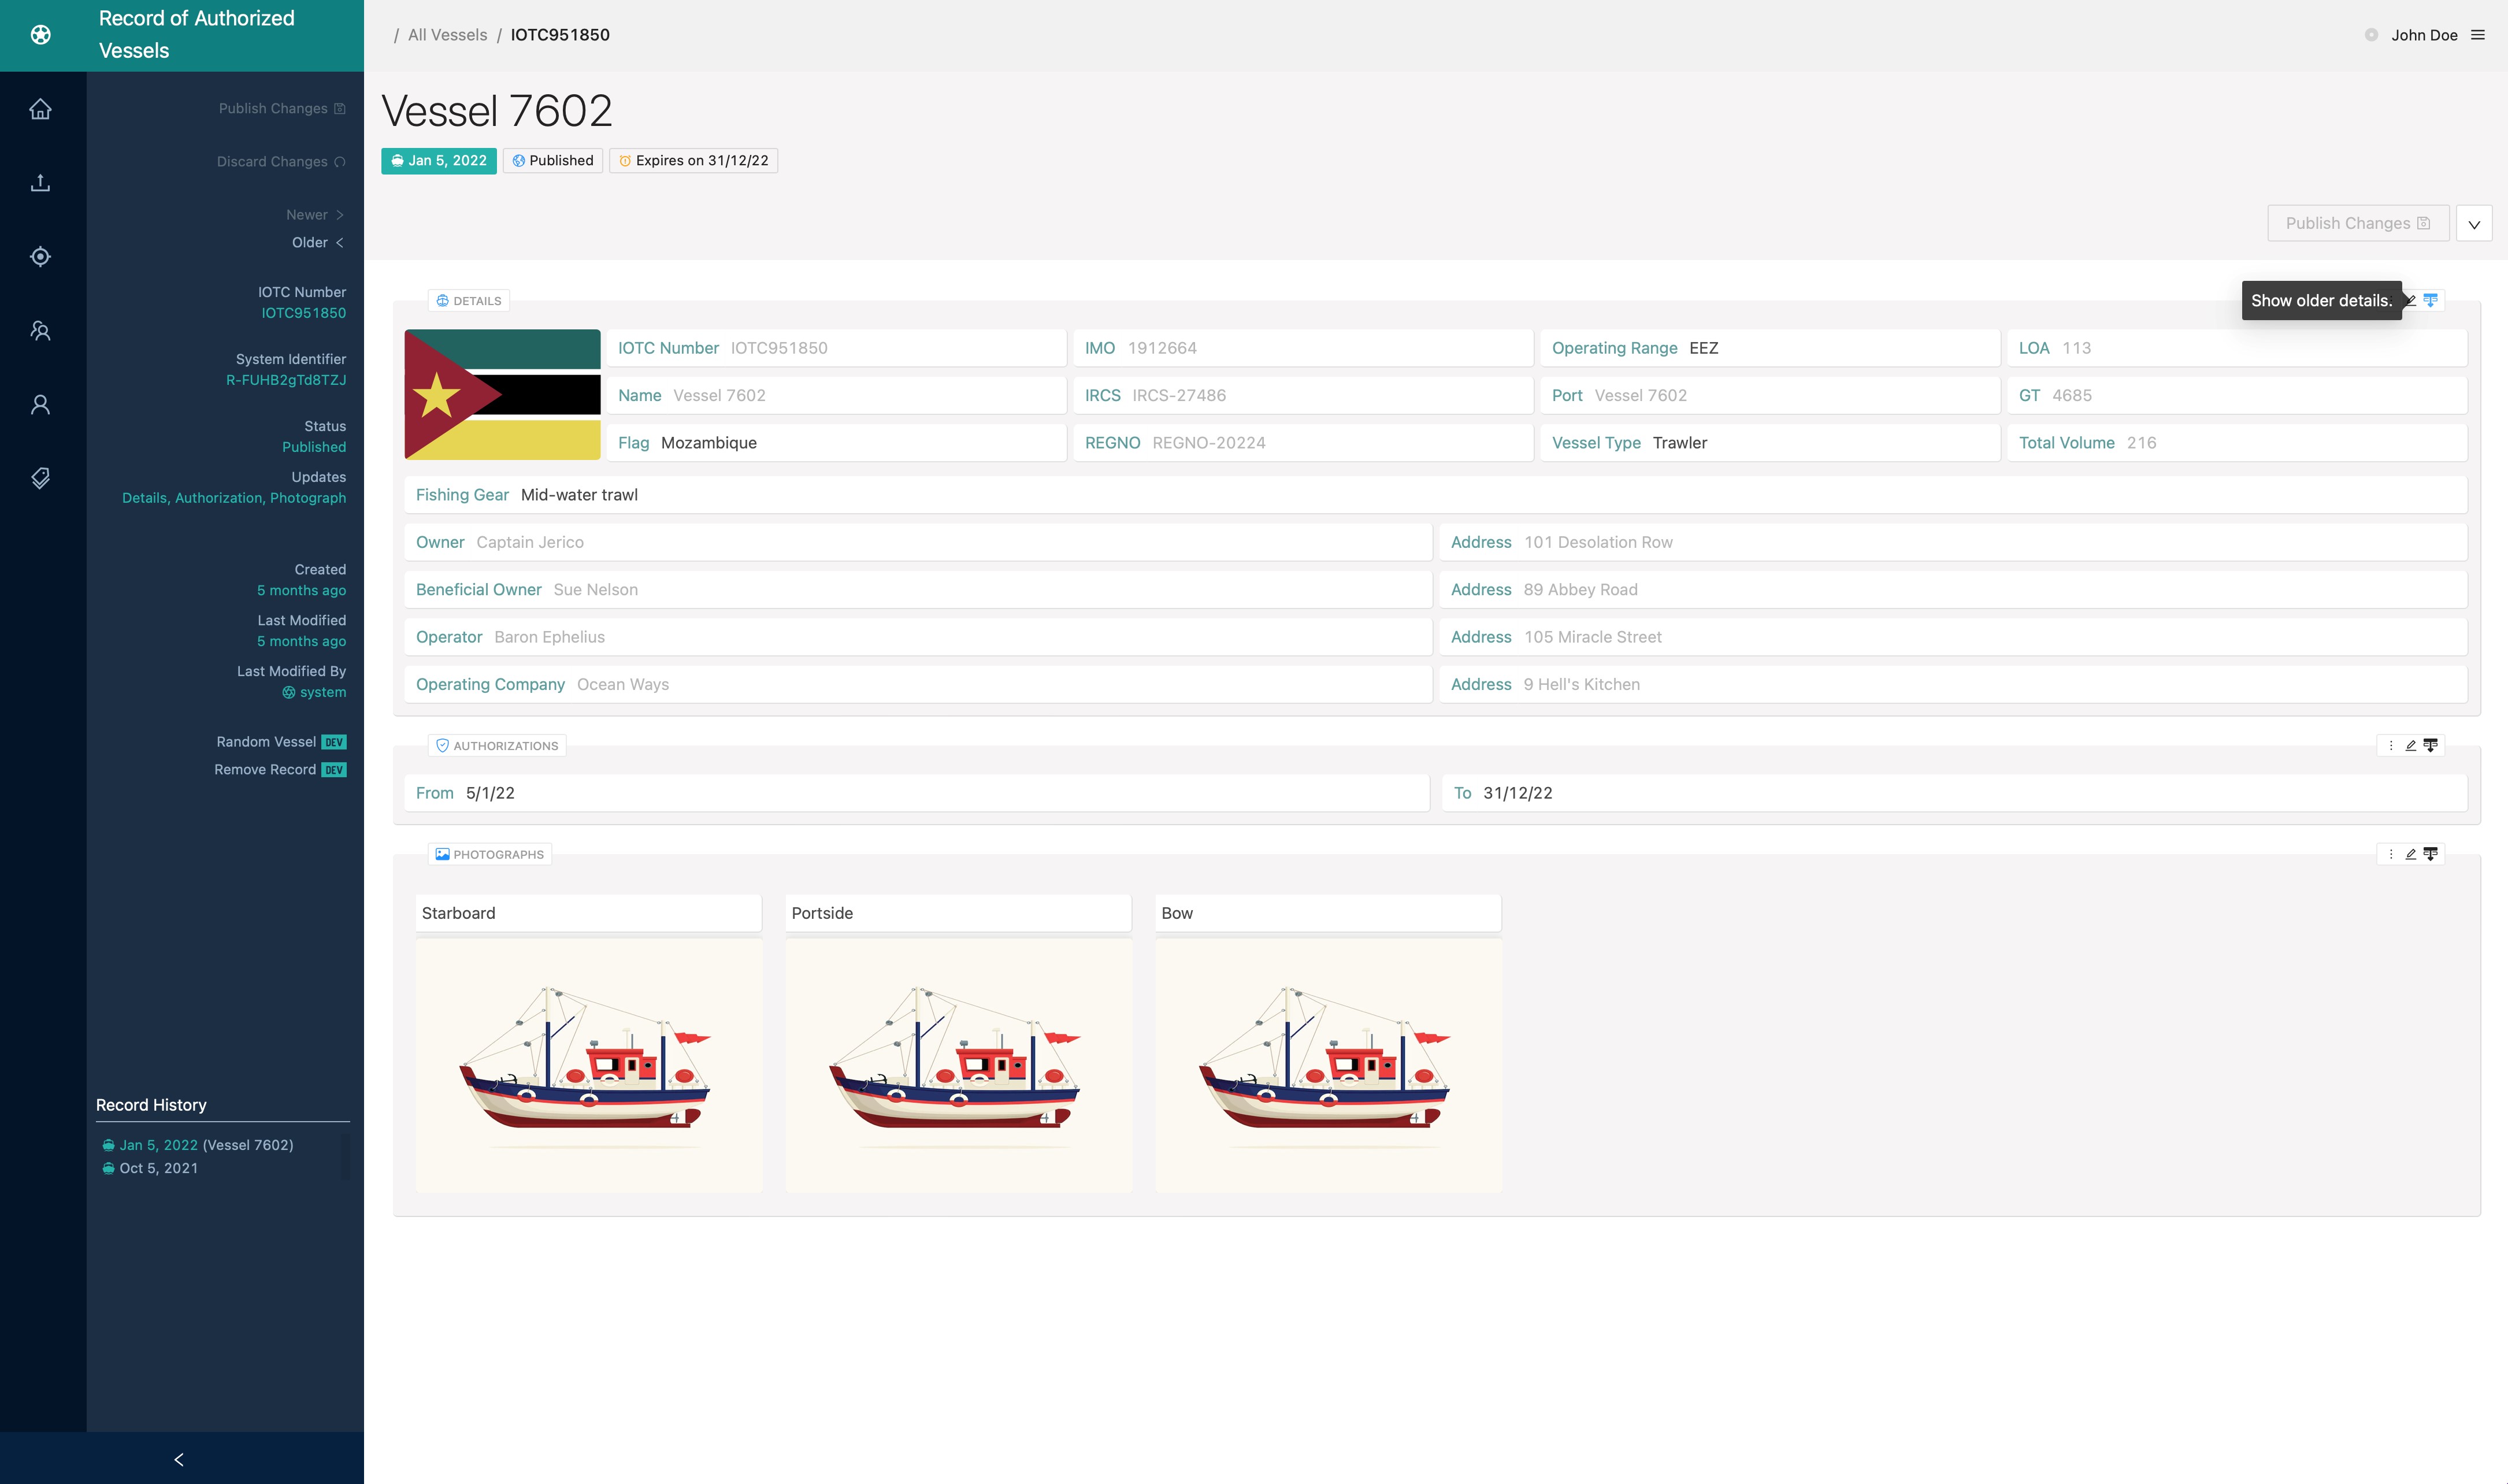Click the Mozambique flag image
The height and width of the screenshot is (1484, 2508).
(x=502, y=395)
